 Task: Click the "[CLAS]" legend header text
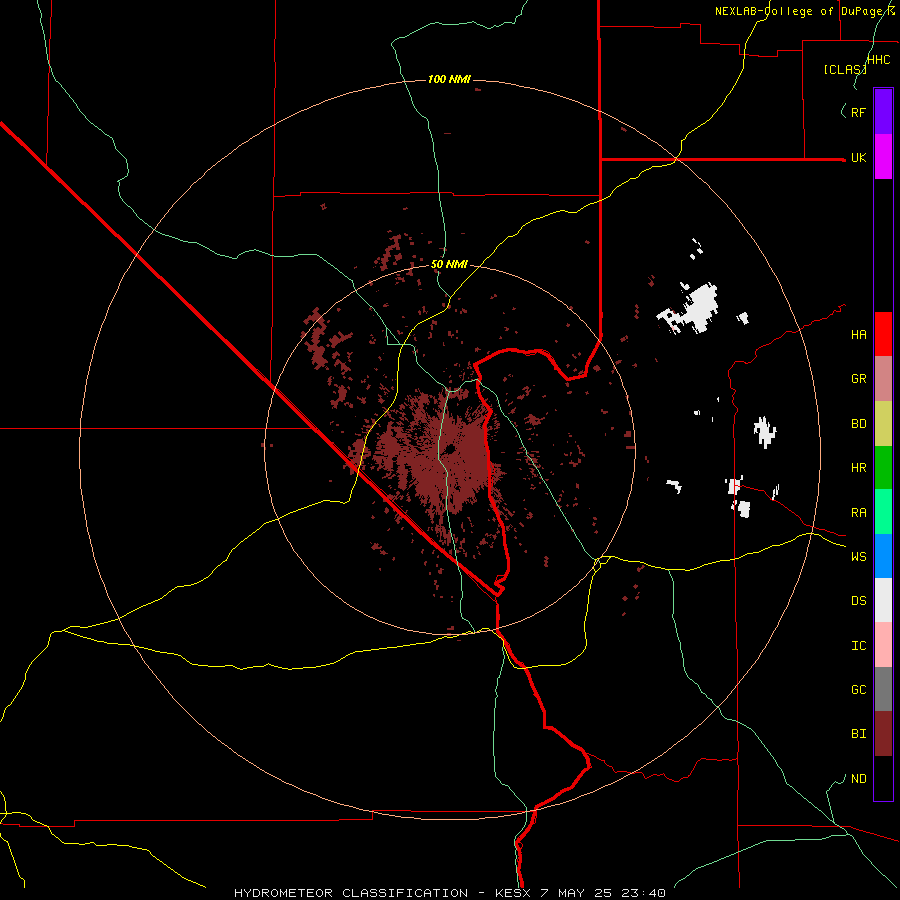[x=845, y=69]
